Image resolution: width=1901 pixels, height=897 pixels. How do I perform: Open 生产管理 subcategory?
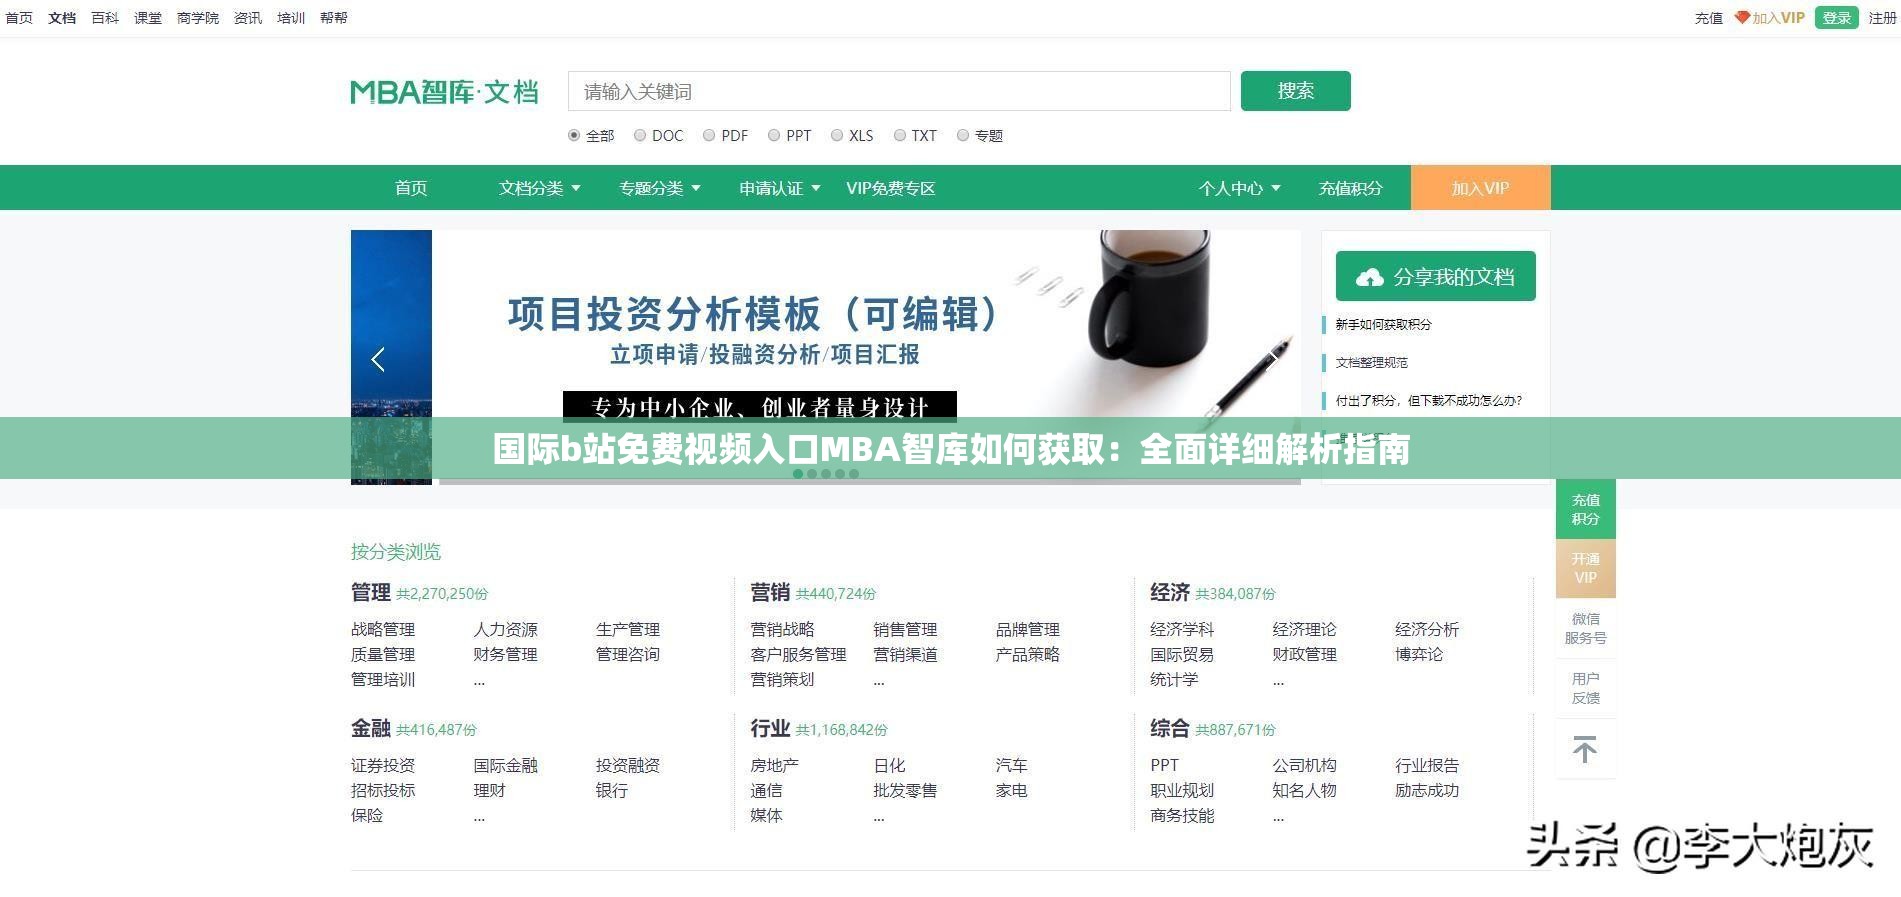click(x=628, y=629)
